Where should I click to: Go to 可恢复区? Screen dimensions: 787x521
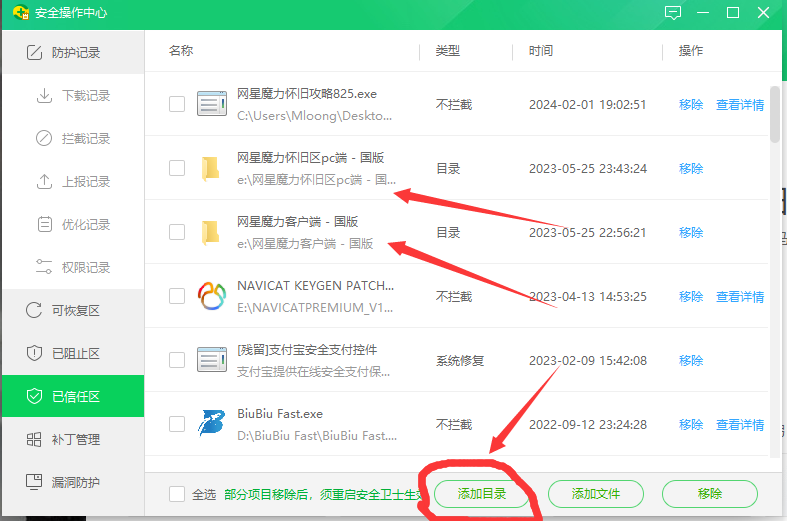click(x=73, y=310)
